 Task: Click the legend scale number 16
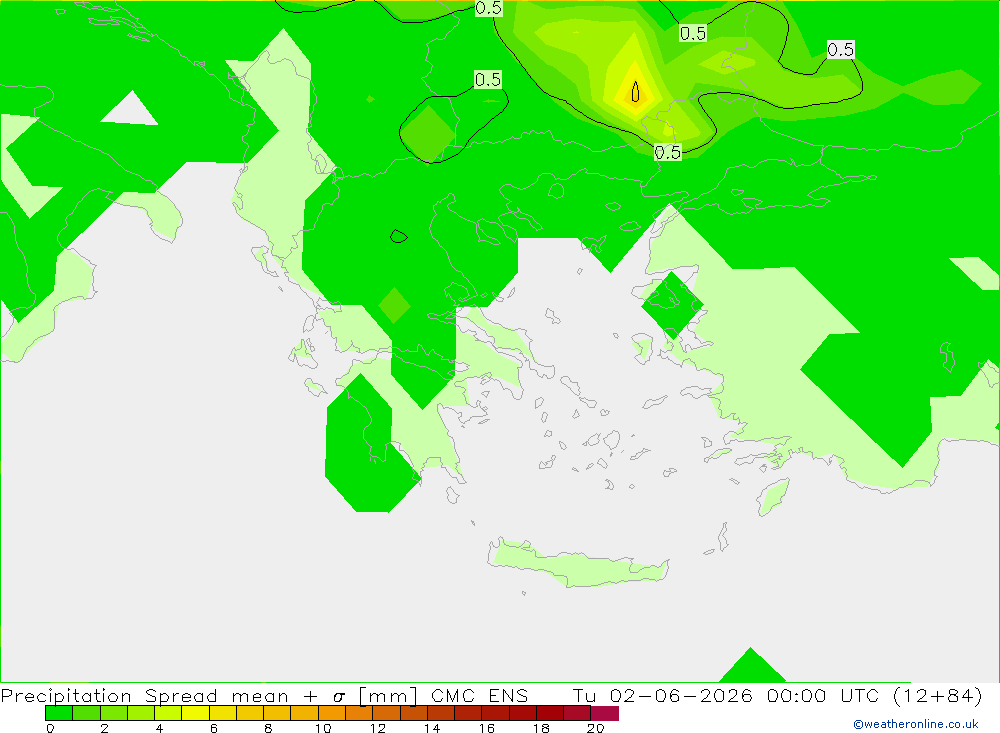487,728
